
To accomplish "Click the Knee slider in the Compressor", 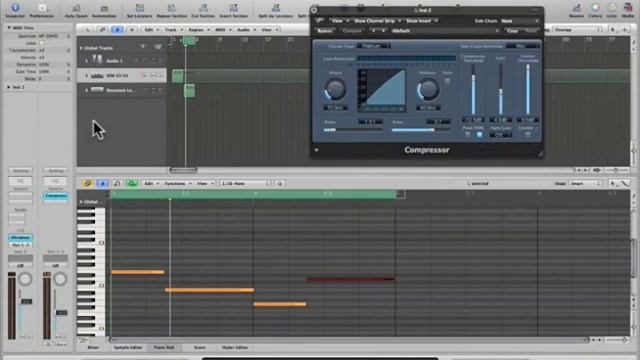I will pyautogui.click(x=421, y=130).
